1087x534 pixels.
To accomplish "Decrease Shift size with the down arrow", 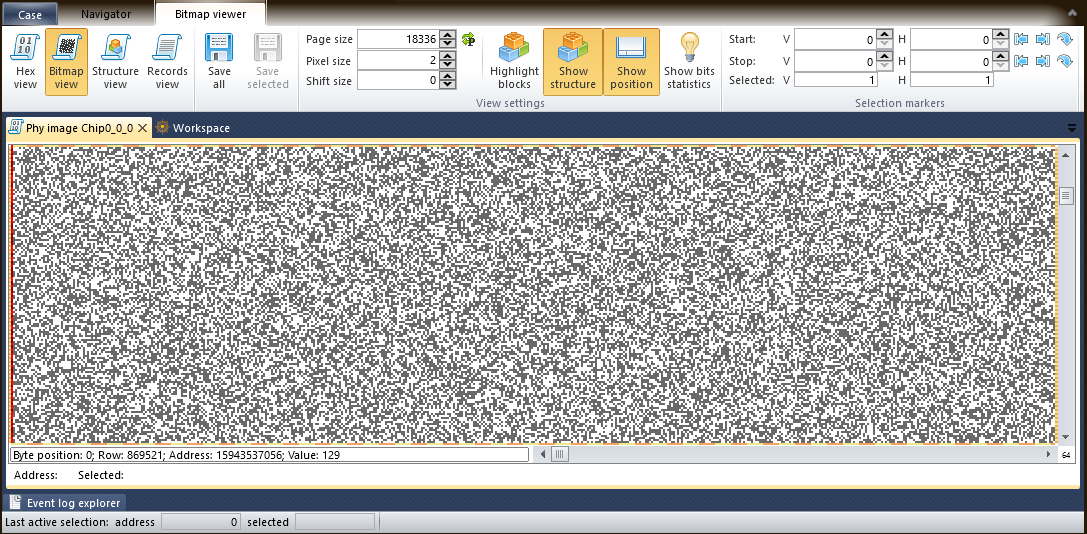I will pos(449,85).
